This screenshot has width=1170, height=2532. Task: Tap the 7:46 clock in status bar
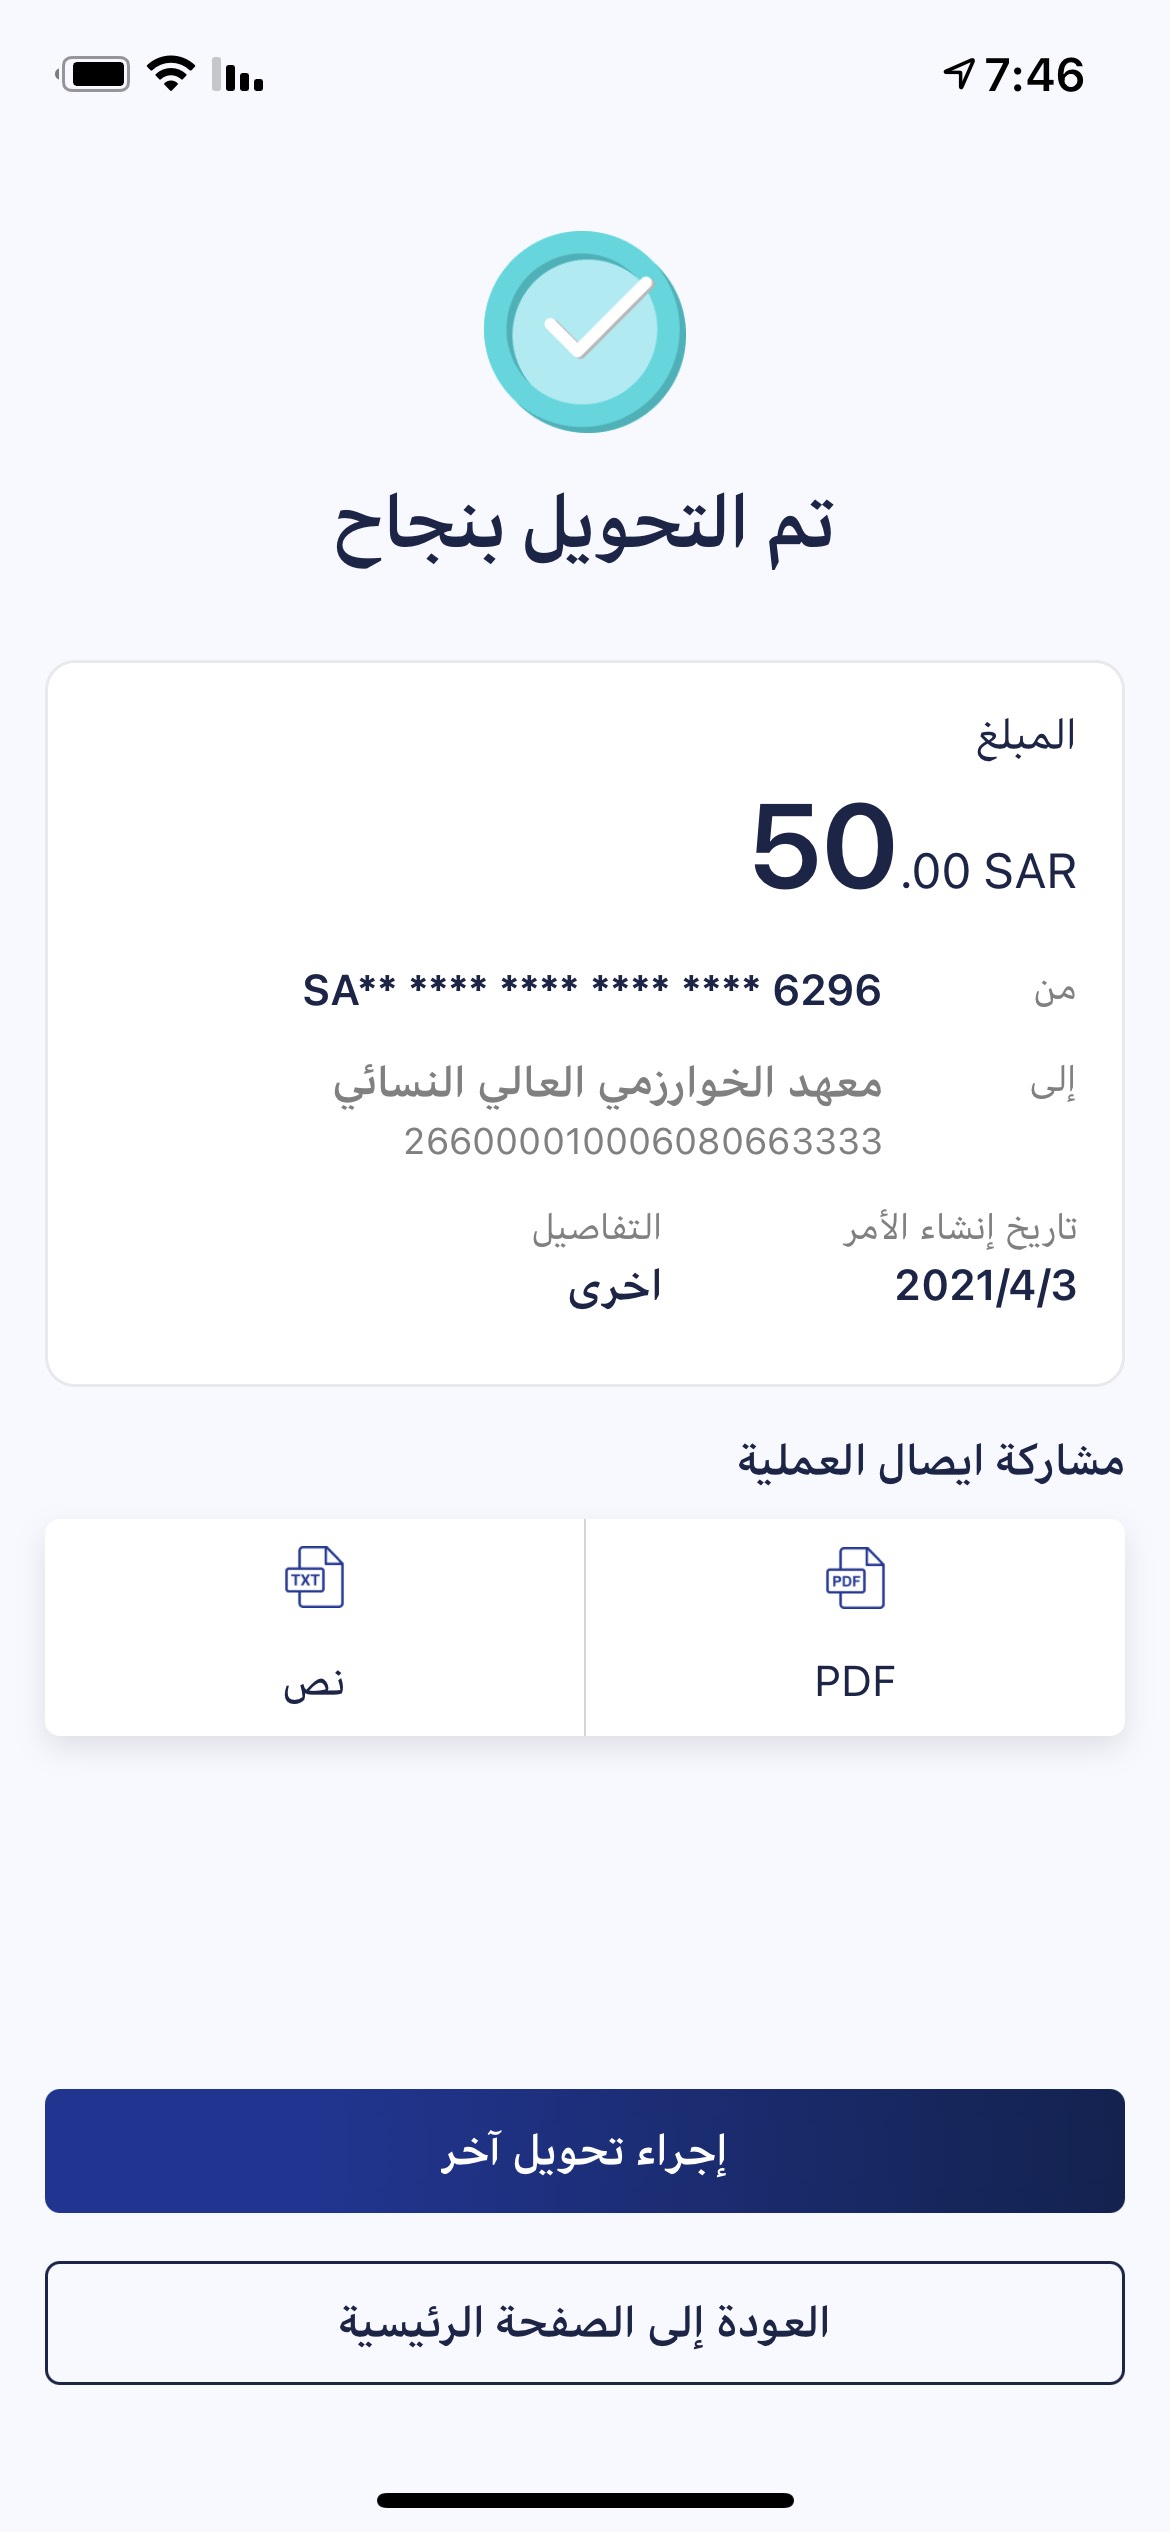point(1034,75)
